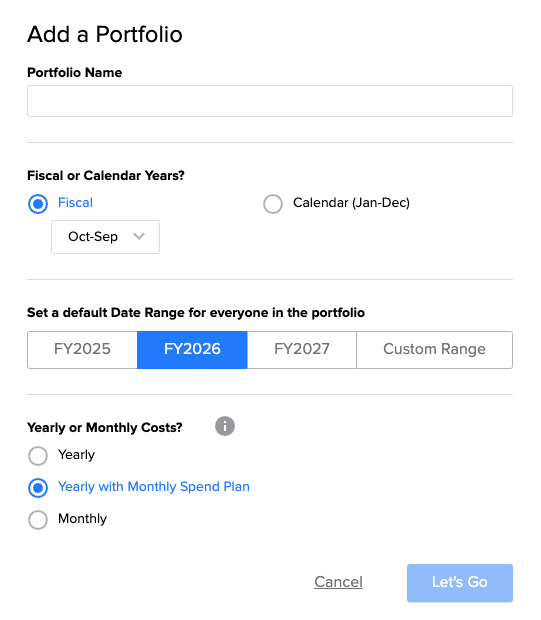Screen dimensions: 541x620
Task: Click the chevron arrow in the Oct-Sep box
Action: [139, 236]
